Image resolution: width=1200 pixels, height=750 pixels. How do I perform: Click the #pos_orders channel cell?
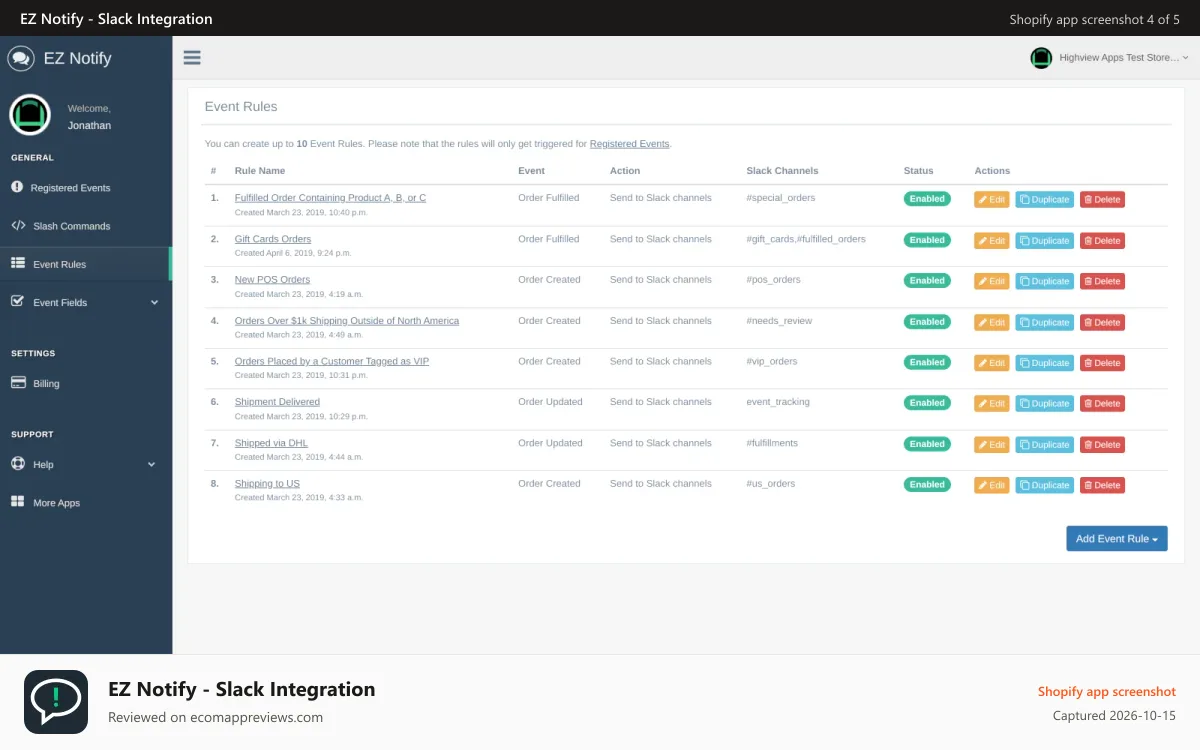pyautogui.click(x=774, y=279)
